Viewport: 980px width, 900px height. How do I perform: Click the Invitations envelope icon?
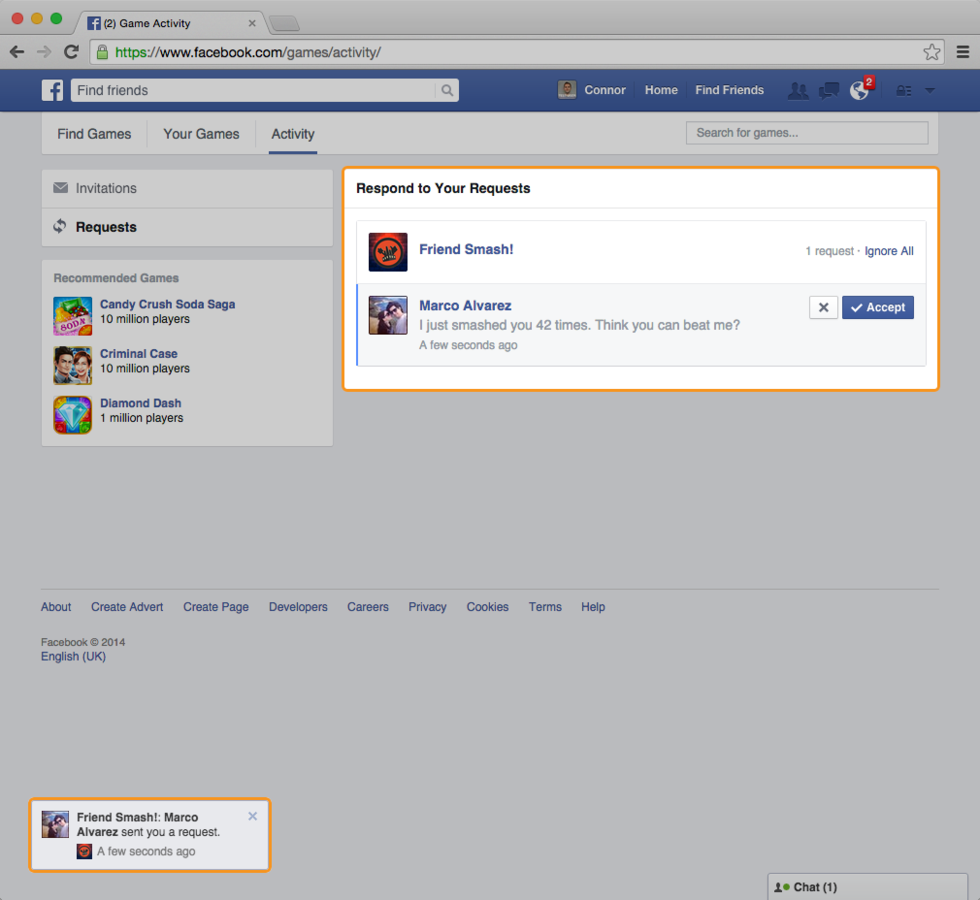pos(61,188)
